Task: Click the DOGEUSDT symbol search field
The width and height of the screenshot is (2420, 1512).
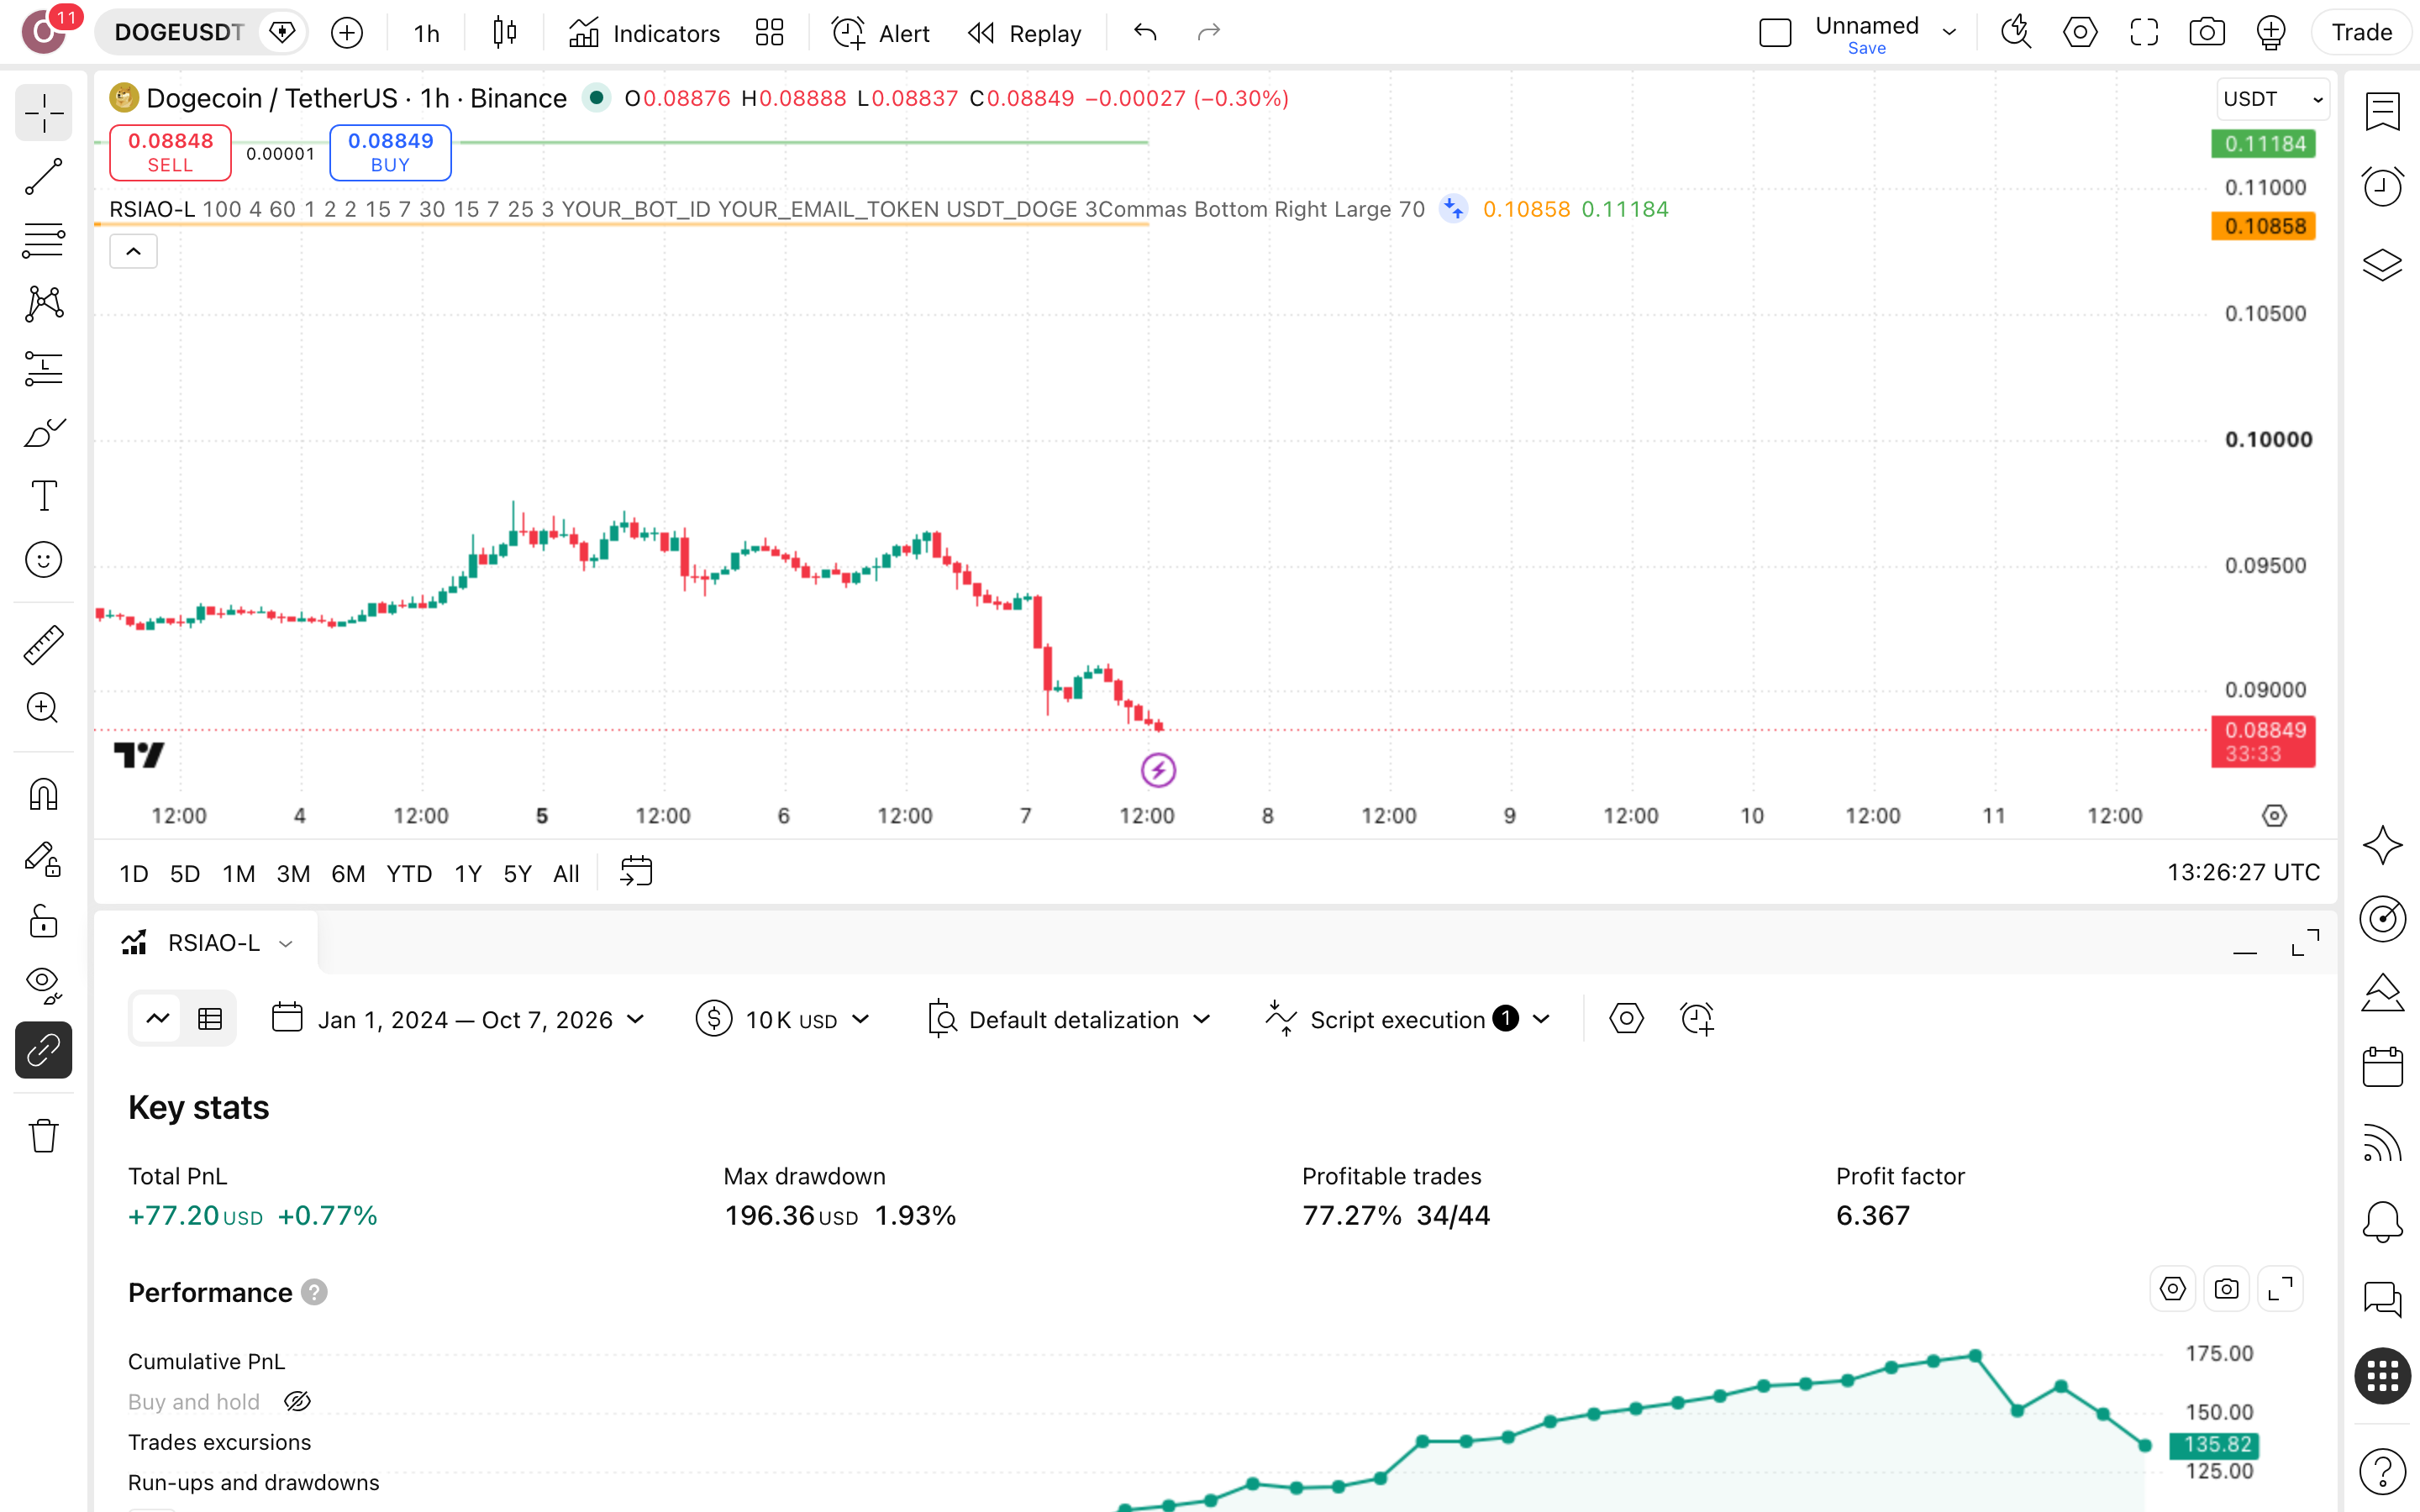Action: (178, 33)
